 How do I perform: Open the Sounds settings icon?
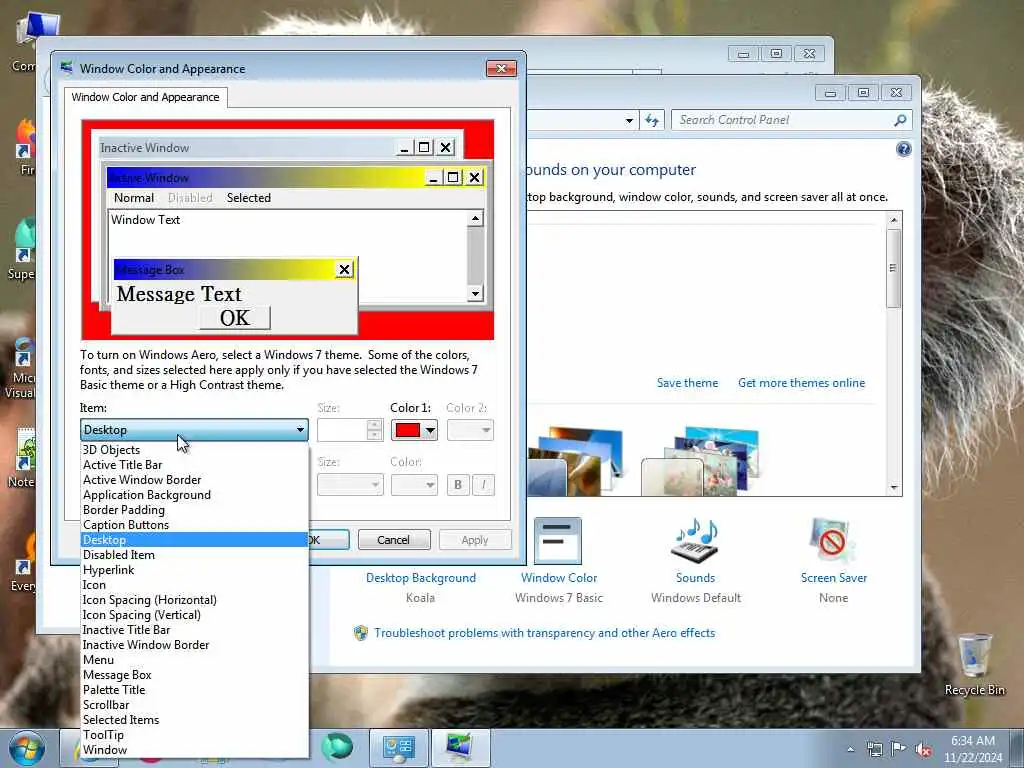[696, 541]
